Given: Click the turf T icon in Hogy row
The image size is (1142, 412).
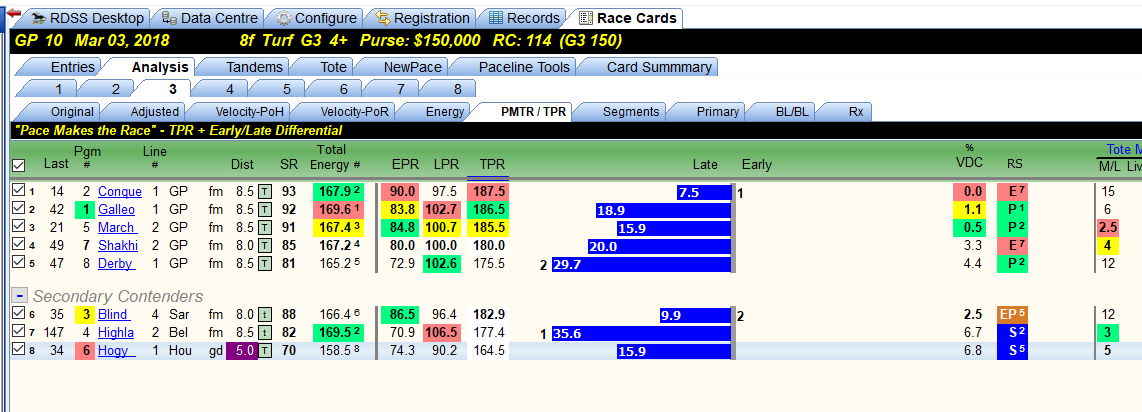Looking at the screenshot, I should click(265, 351).
